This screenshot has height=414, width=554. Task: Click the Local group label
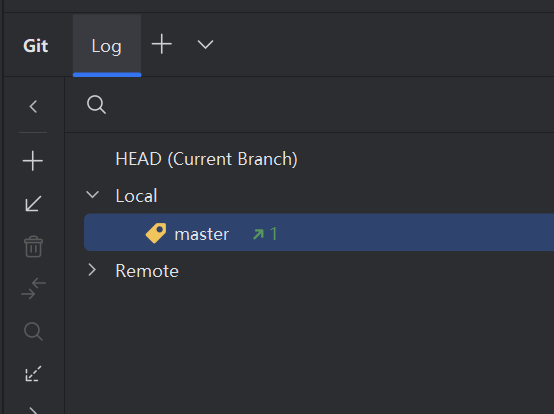136,196
